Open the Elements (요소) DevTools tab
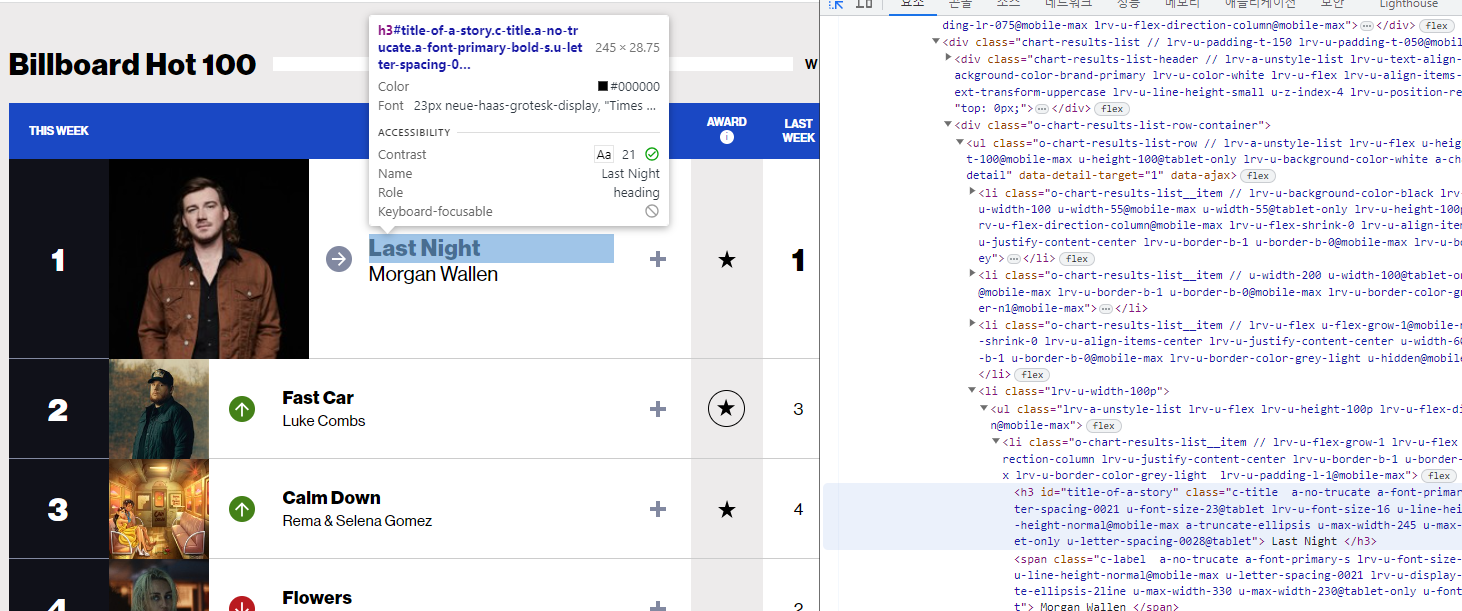Viewport: 1462px width, 611px height. (912, 5)
